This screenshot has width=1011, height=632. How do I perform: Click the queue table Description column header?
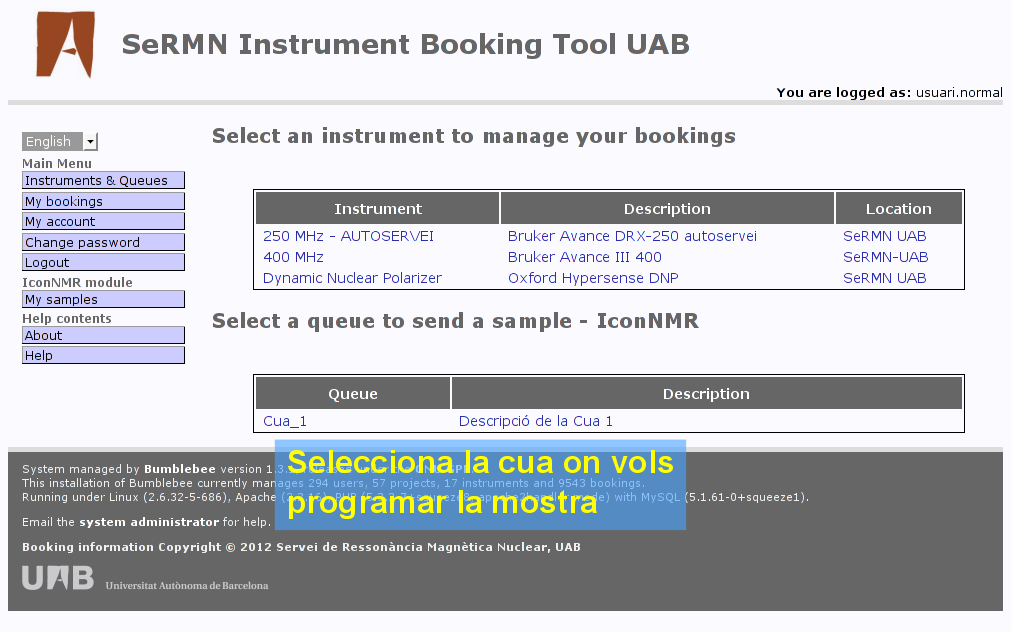706,393
